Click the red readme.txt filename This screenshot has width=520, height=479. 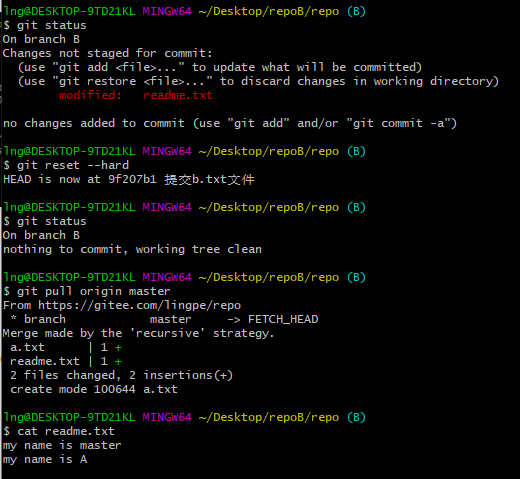[178, 95]
